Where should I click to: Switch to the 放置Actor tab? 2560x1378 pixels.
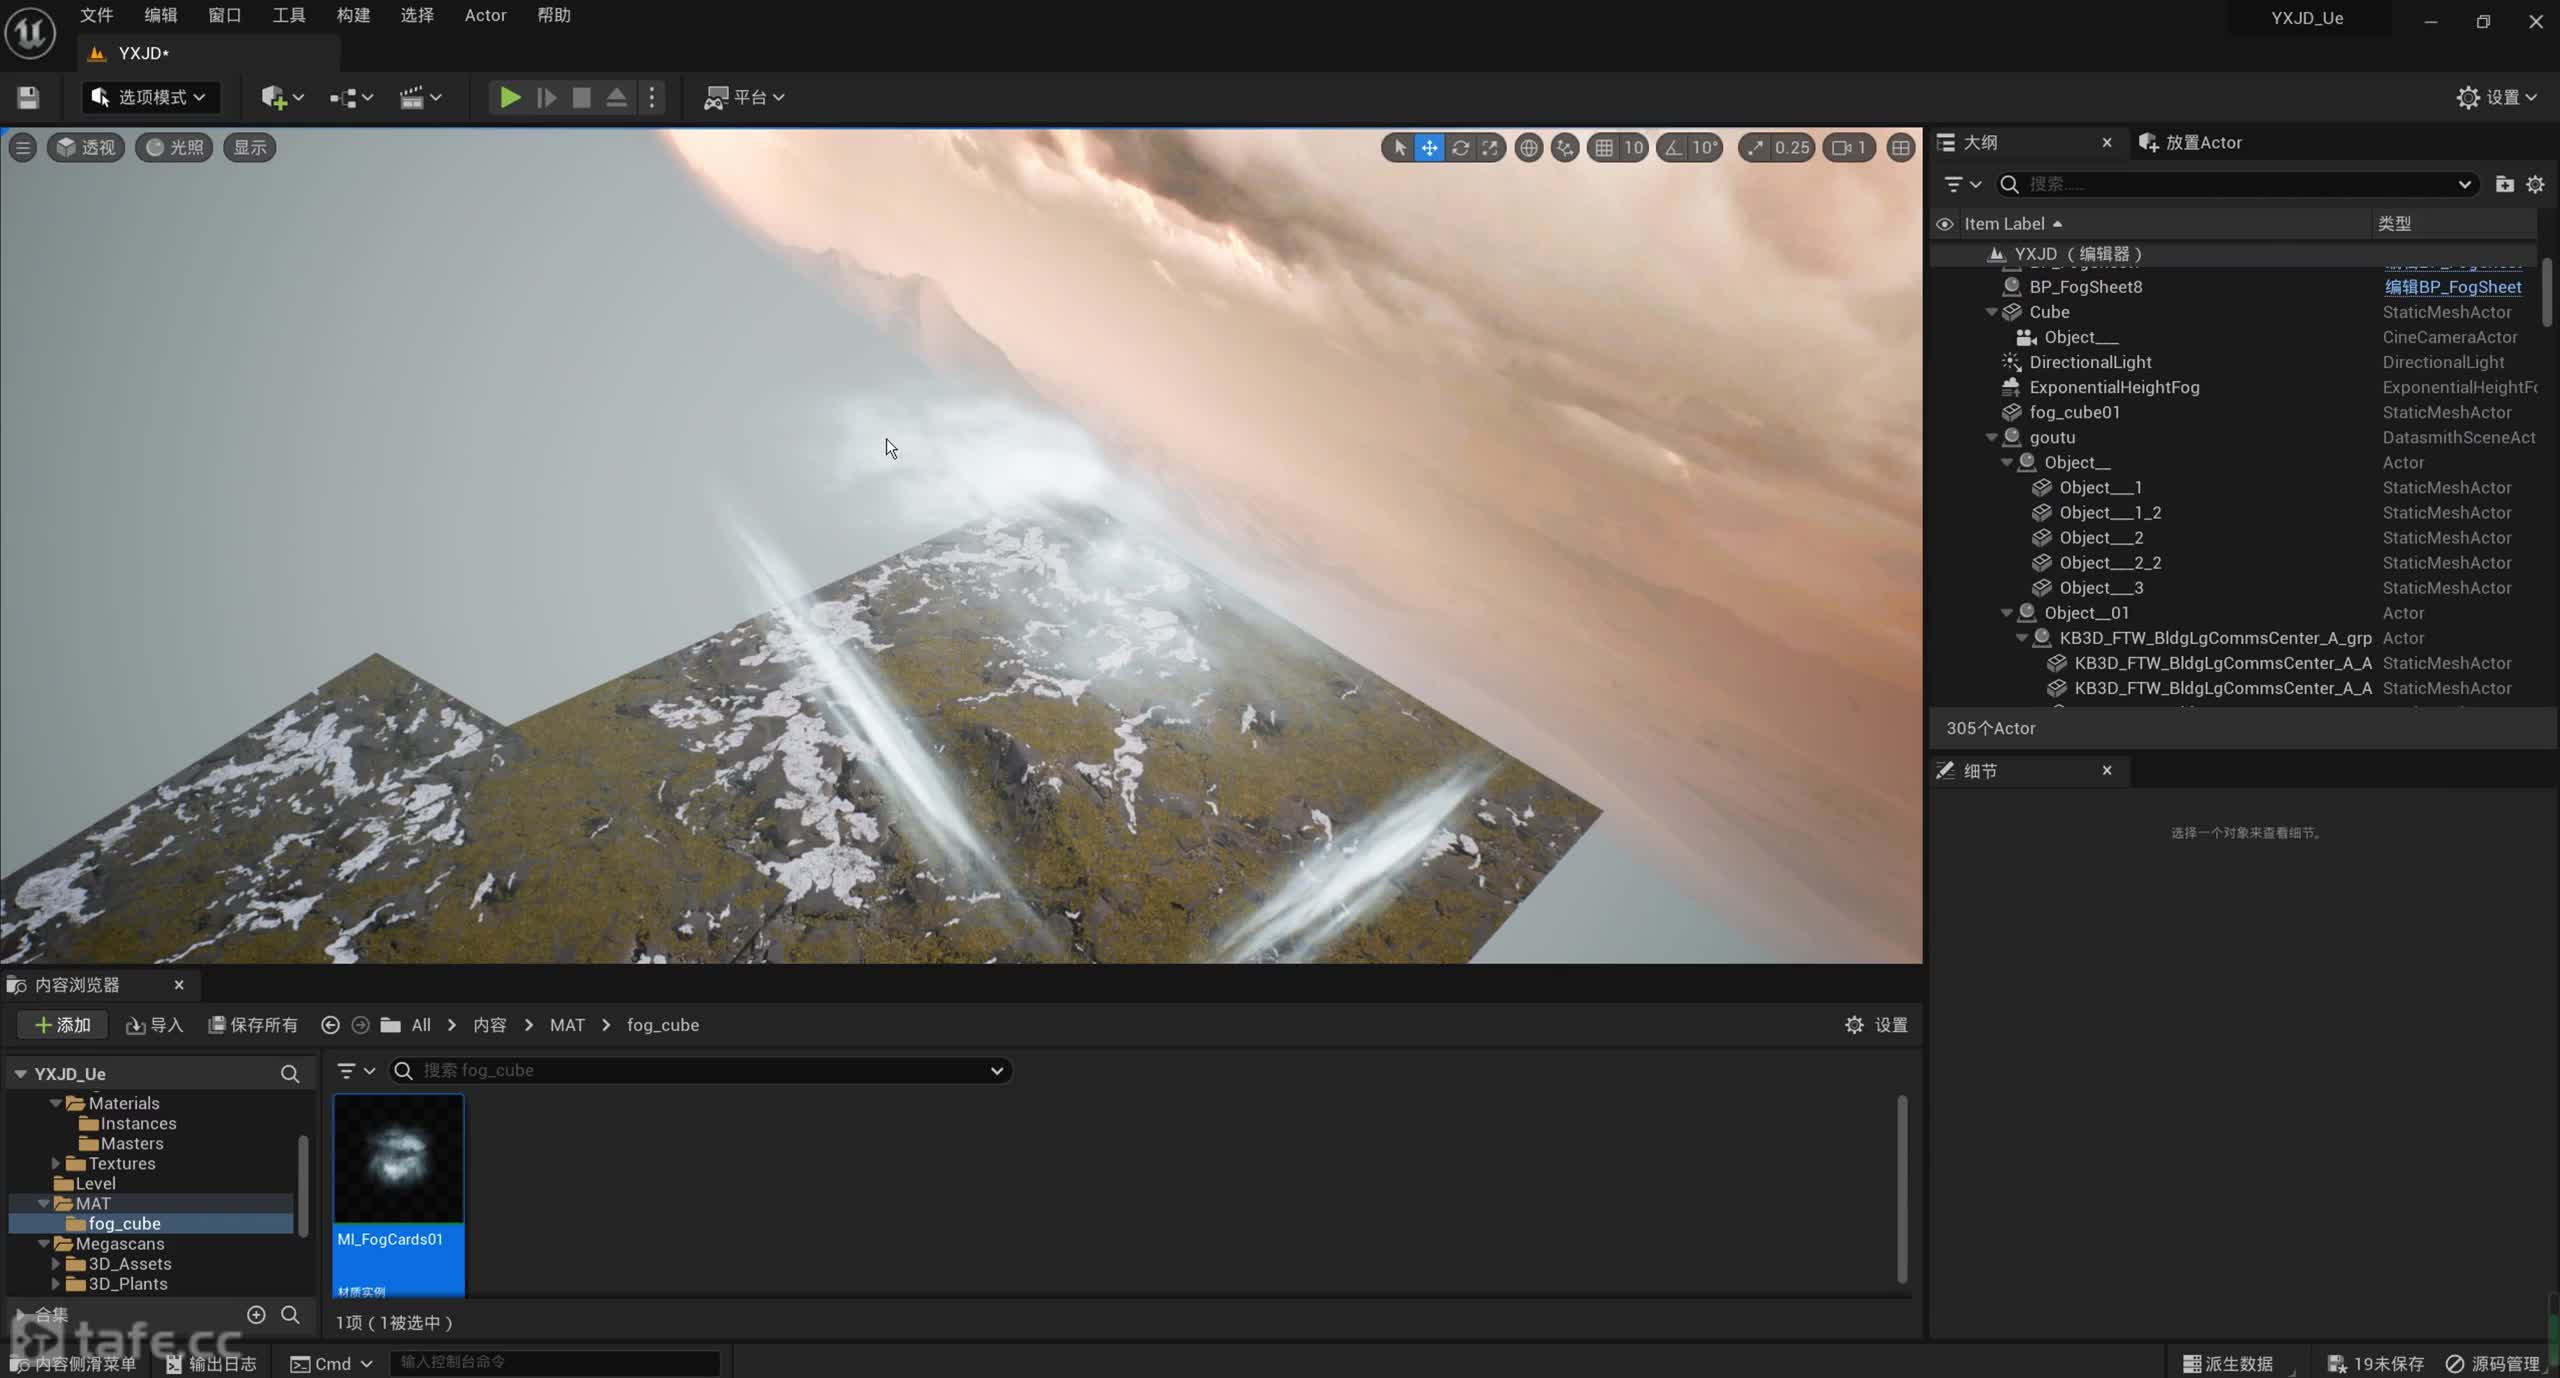[x=2192, y=143]
